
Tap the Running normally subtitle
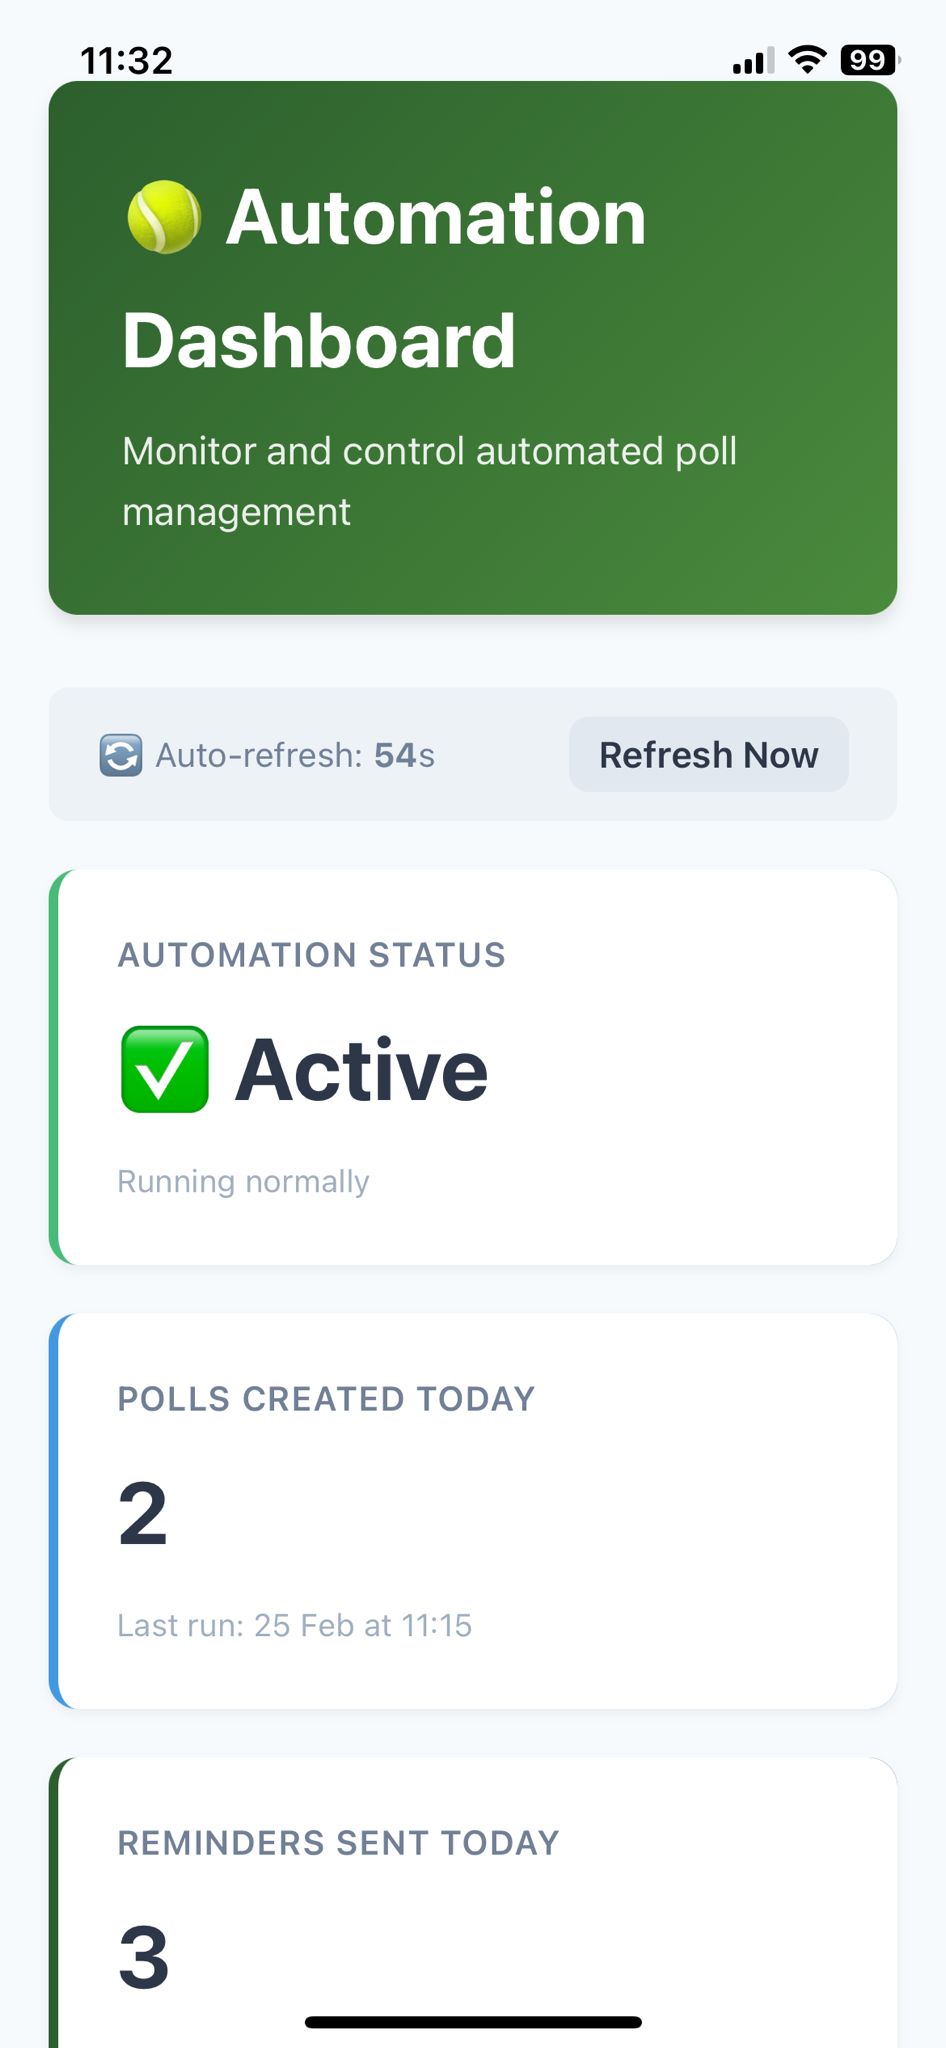tap(244, 1181)
